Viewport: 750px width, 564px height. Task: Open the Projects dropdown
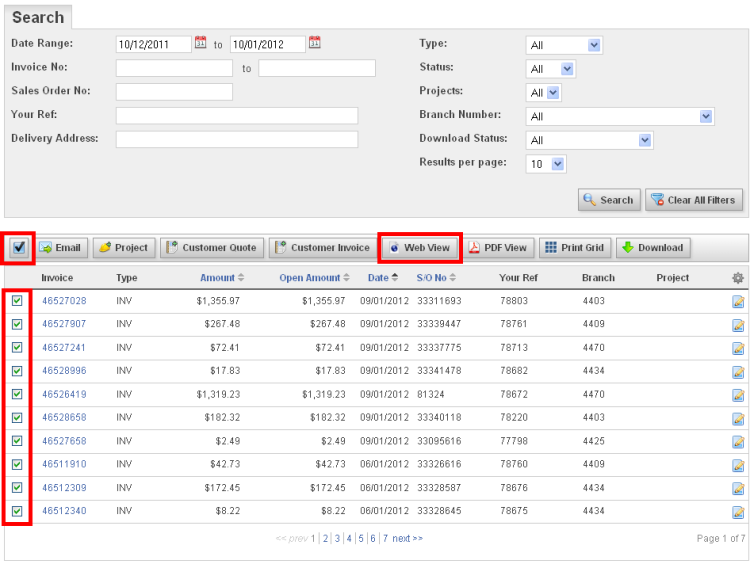coord(543,92)
